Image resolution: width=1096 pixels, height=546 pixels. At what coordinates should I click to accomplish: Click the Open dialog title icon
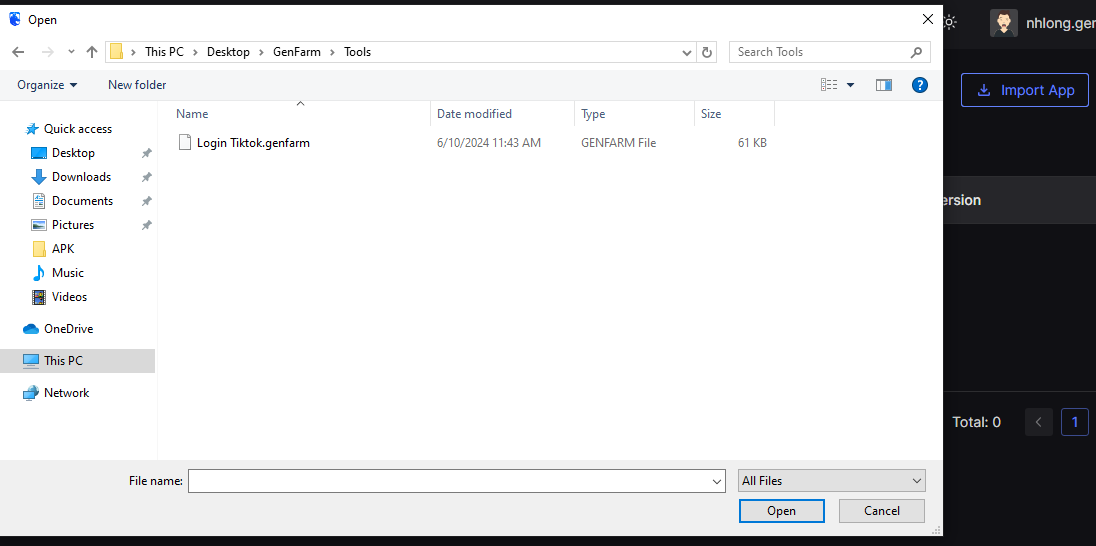(x=15, y=20)
